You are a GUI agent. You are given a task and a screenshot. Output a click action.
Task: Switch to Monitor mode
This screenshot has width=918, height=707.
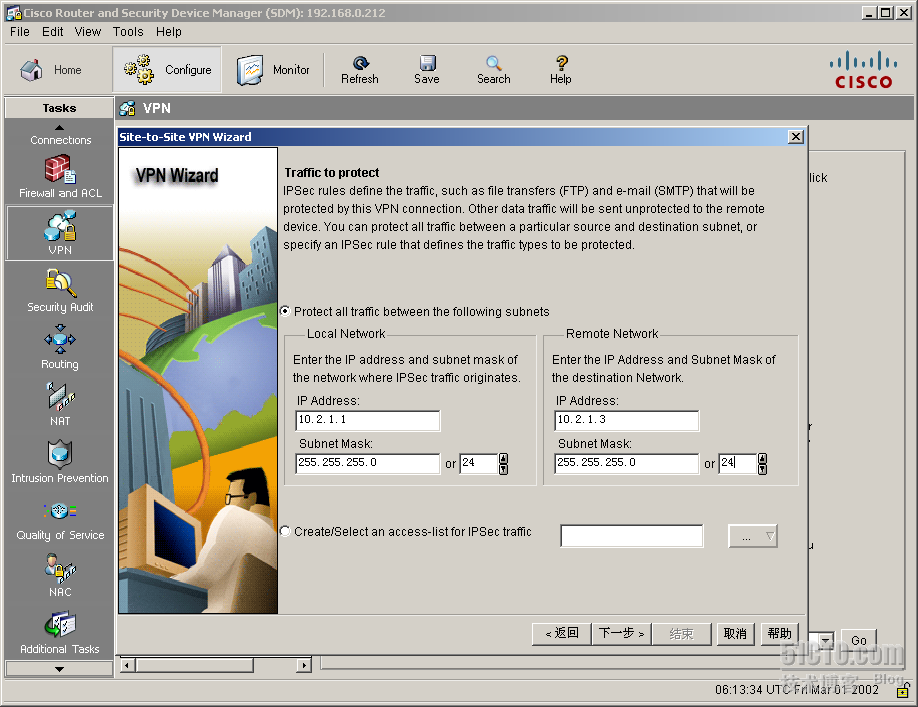(x=273, y=70)
